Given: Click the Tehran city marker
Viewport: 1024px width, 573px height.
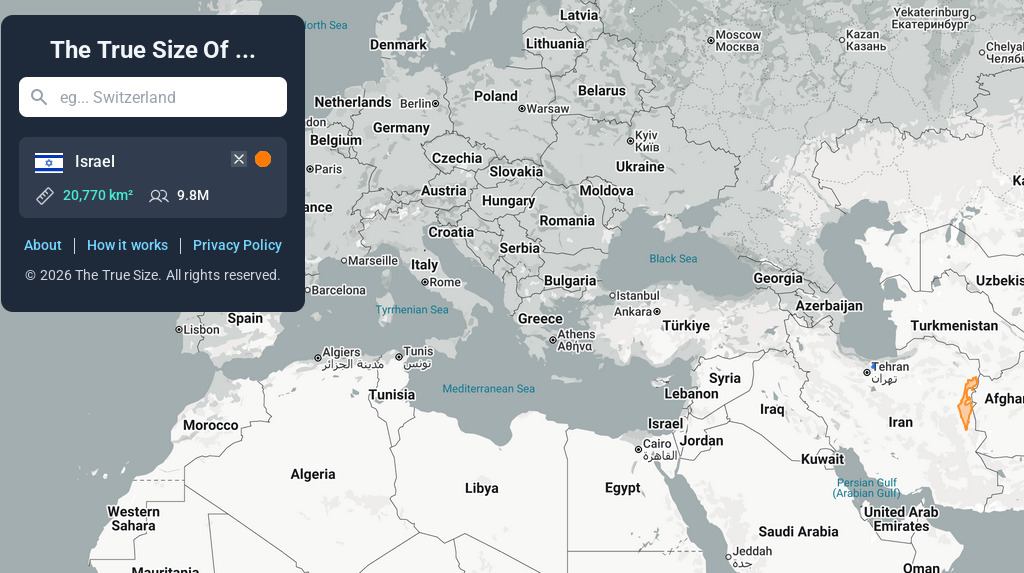Looking at the screenshot, I should (867, 372).
